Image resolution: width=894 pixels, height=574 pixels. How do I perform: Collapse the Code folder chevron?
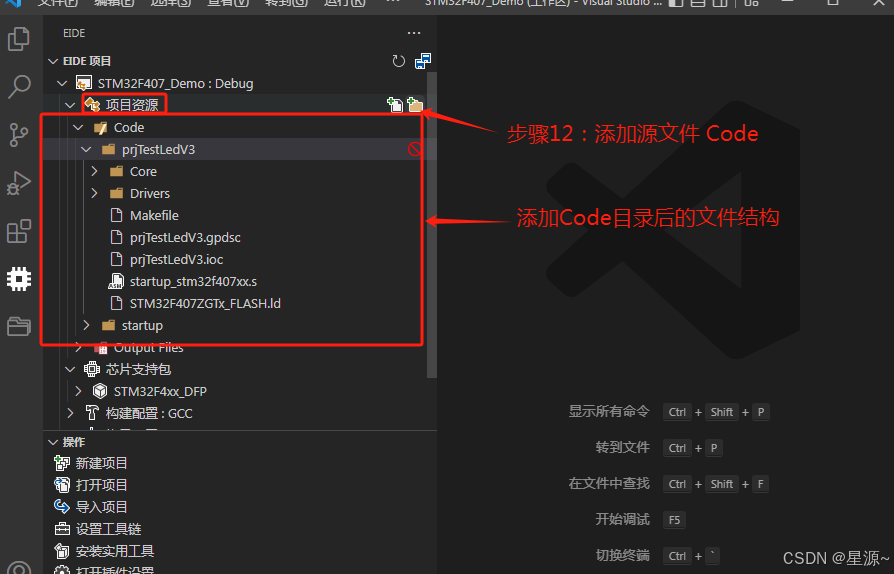tap(78, 128)
